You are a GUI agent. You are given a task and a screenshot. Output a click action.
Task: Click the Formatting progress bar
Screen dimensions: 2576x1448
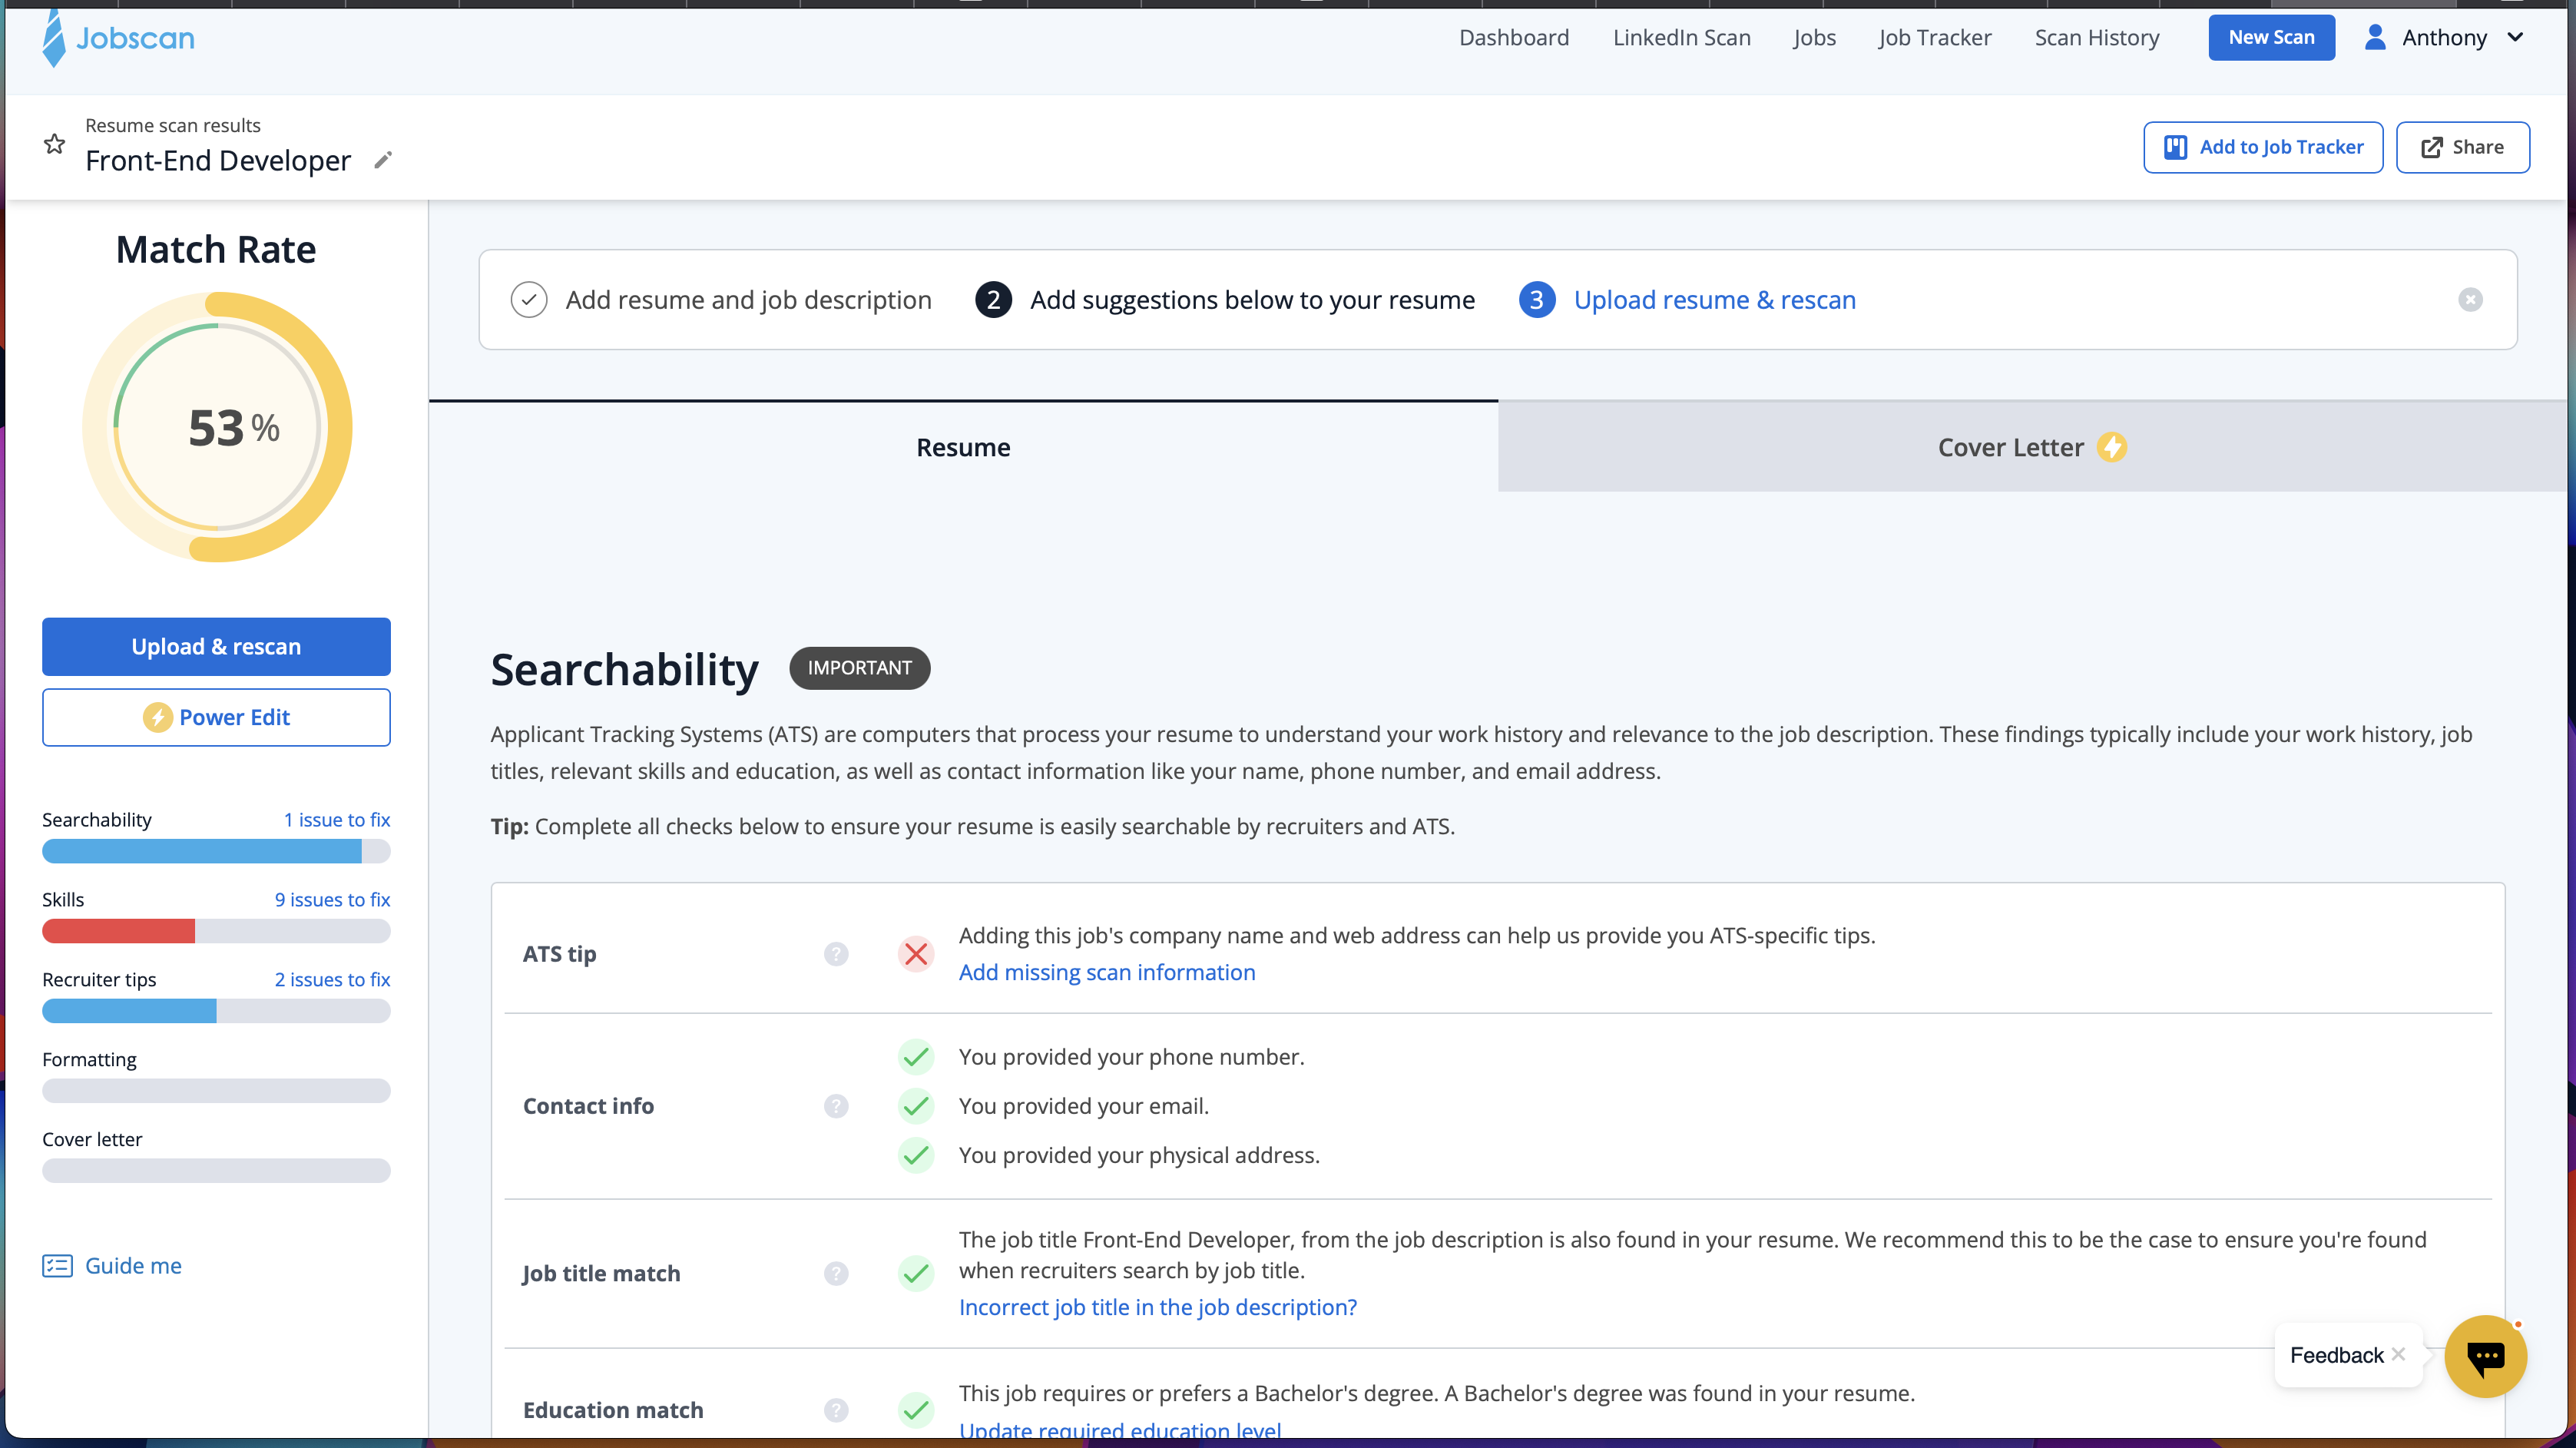(216, 1091)
